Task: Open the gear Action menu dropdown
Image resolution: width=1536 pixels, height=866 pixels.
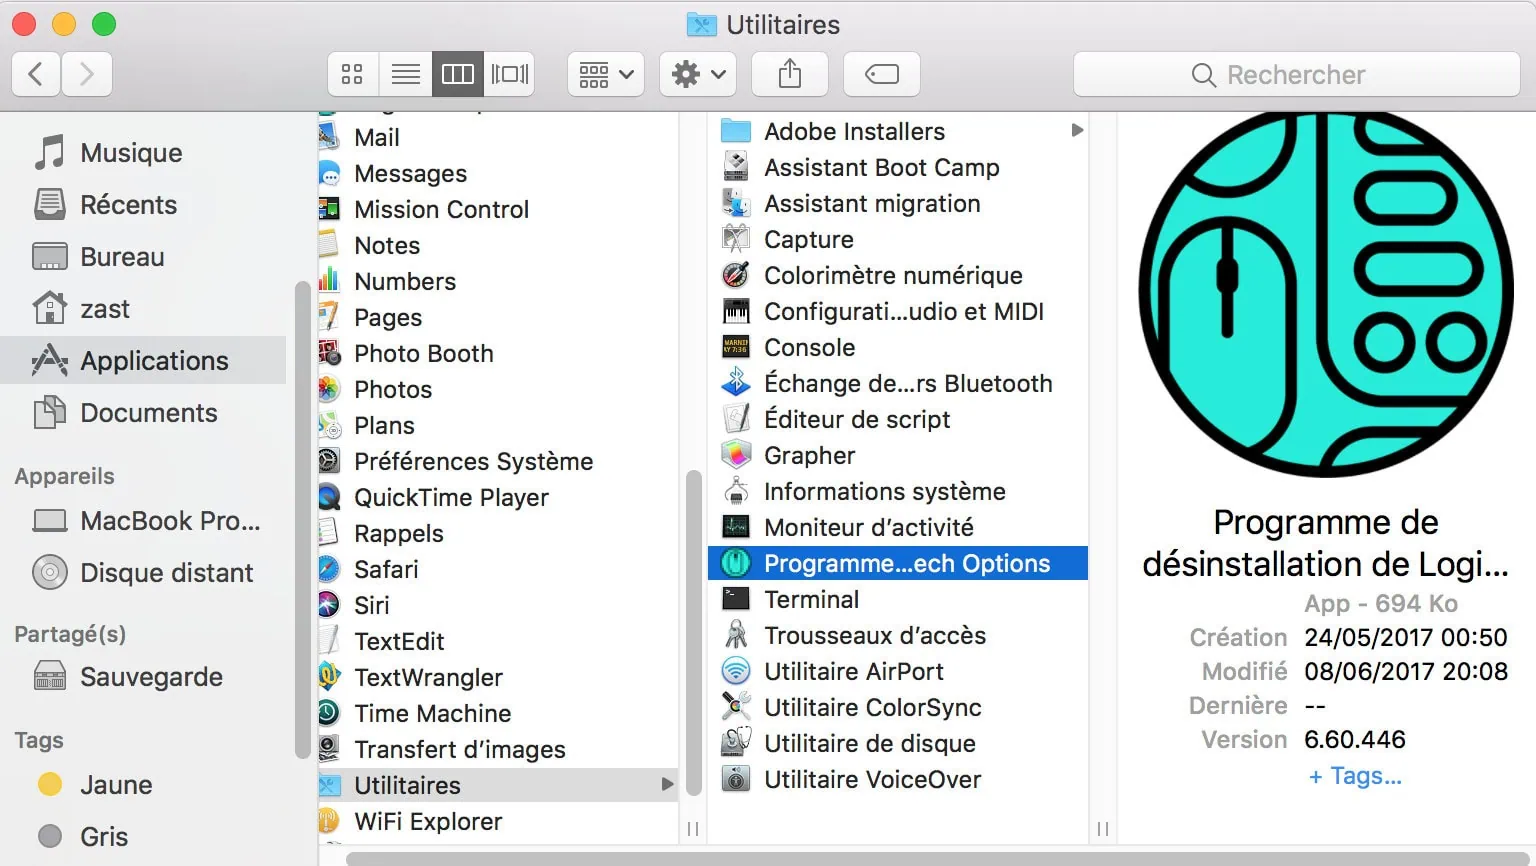Action: point(698,74)
